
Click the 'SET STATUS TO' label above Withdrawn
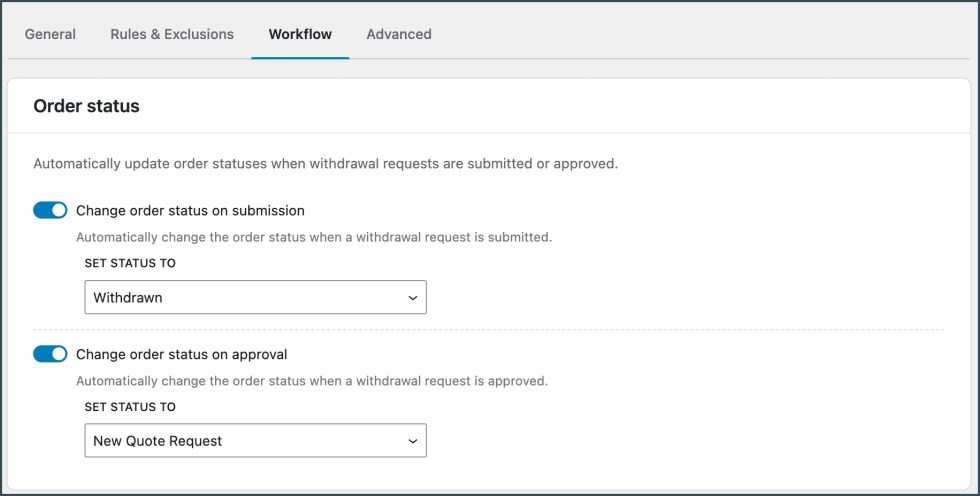click(x=130, y=264)
